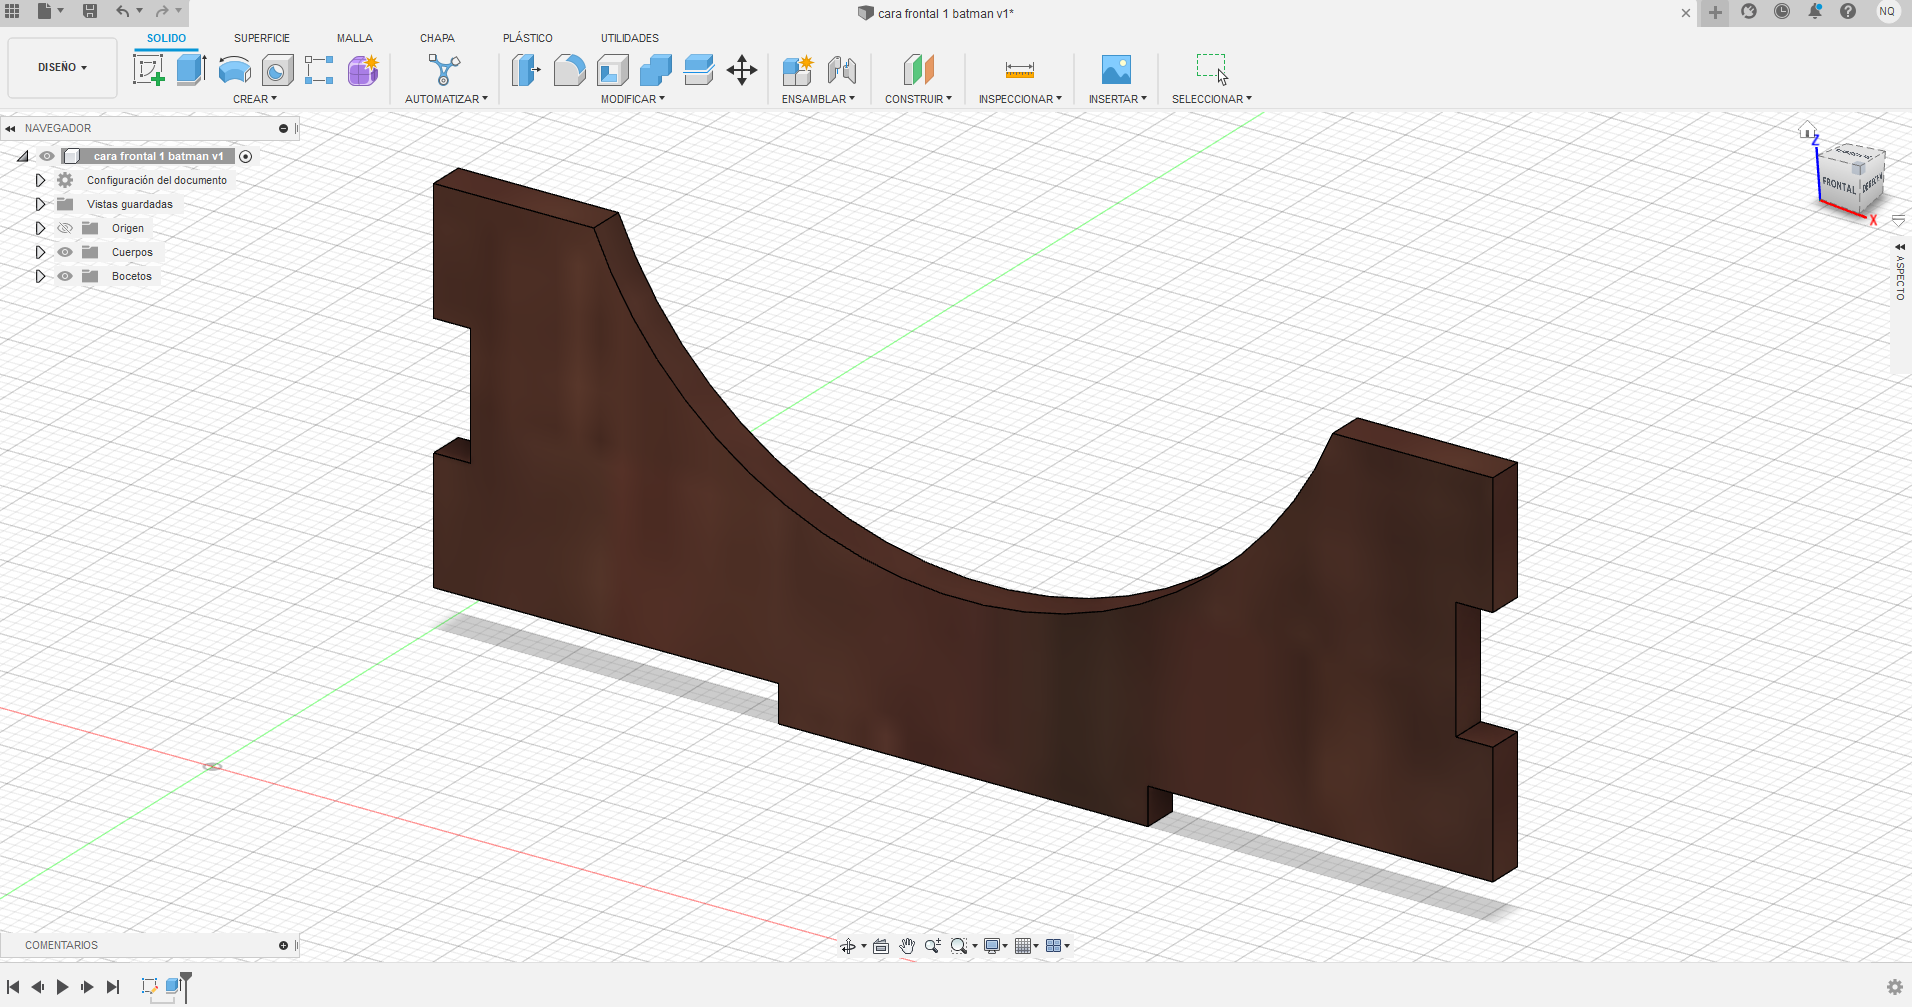Open the ASPECTO side panel
Screen dimensions: 1912x1007
pyautogui.click(x=1900, y=277)
